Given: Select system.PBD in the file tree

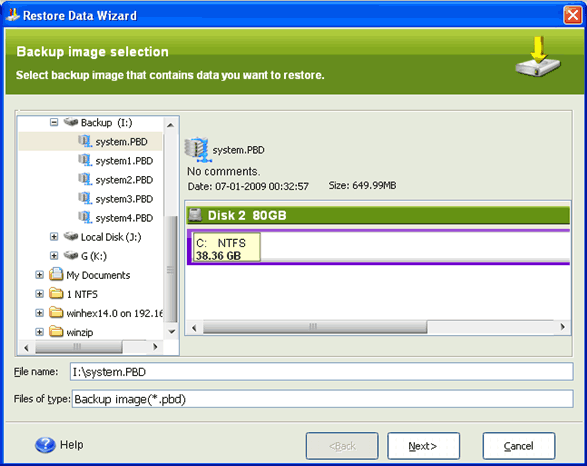Looking at the screenshot, I should [121, 142].
